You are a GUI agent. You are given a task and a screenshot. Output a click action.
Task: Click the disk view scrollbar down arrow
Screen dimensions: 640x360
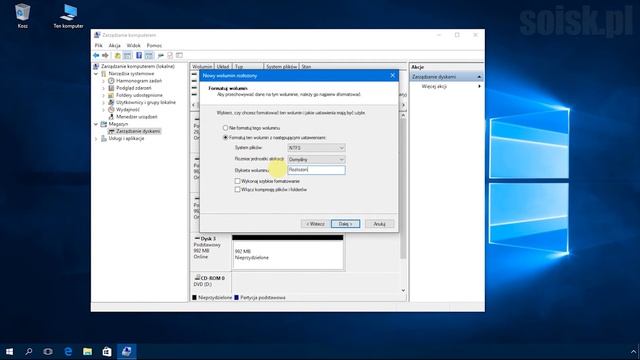coord(403,291)
